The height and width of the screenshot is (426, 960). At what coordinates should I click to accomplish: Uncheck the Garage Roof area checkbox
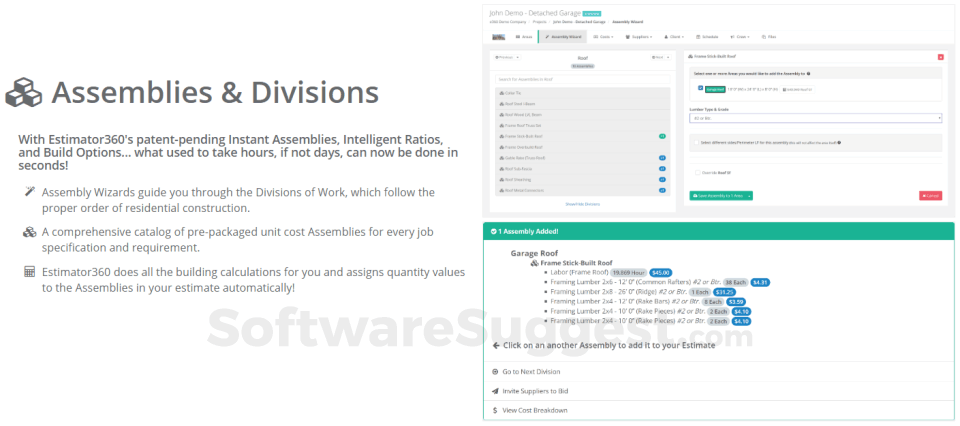click(x=700, y=88)
